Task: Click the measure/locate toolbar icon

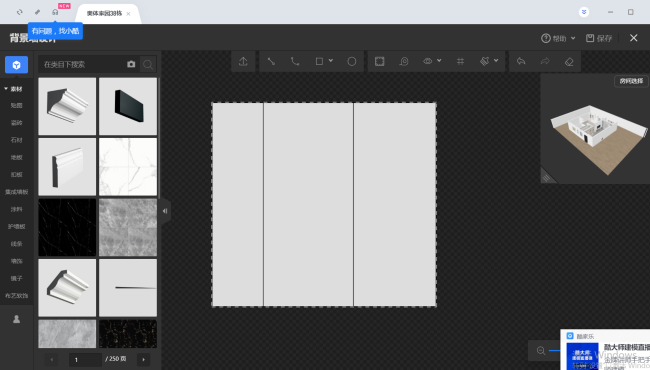Action: click(404, 61)
